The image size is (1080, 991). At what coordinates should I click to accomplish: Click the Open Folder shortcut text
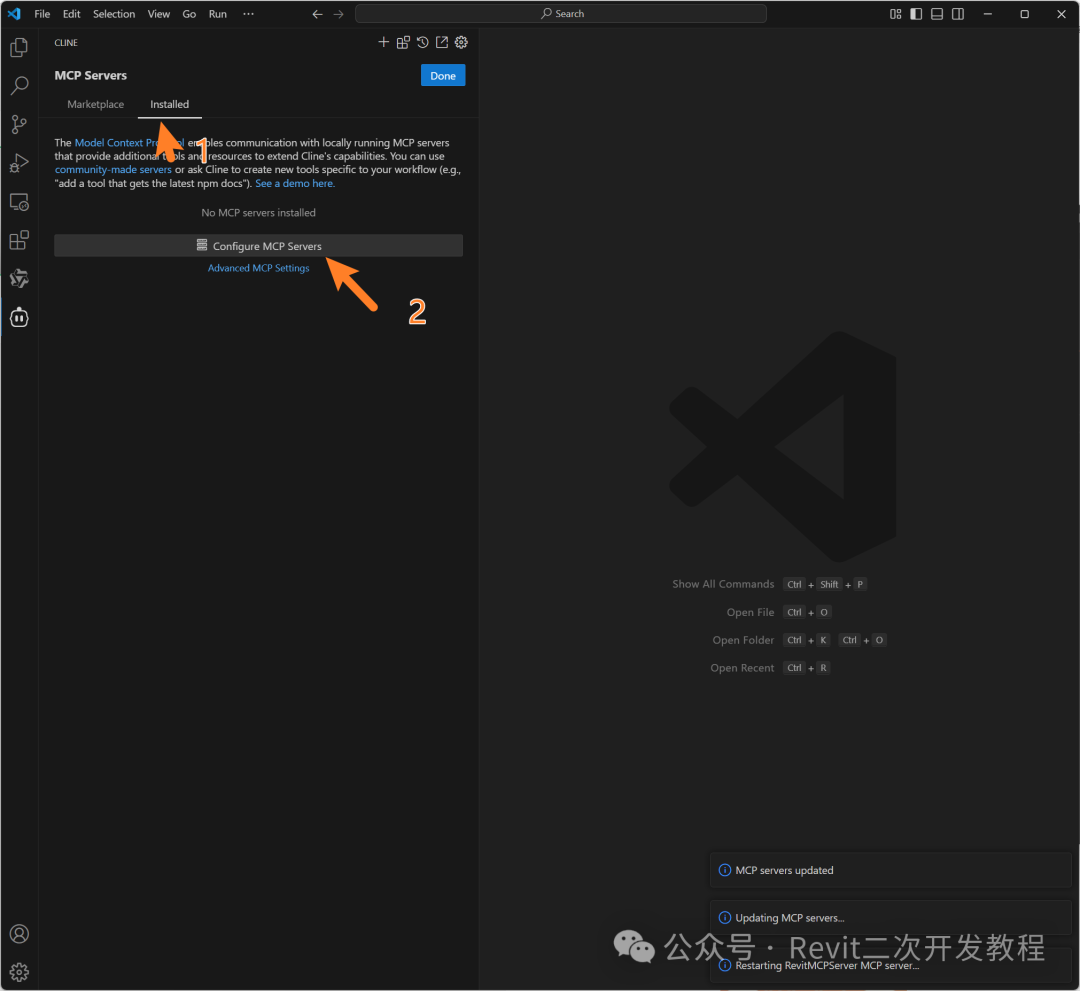(x=743, y=640)
